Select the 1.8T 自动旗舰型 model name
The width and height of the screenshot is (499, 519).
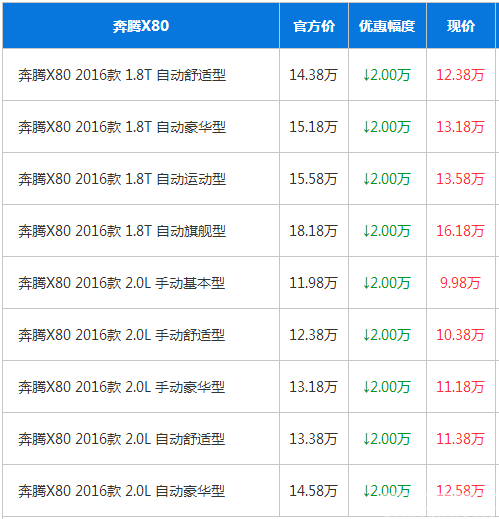pos(122,231)
